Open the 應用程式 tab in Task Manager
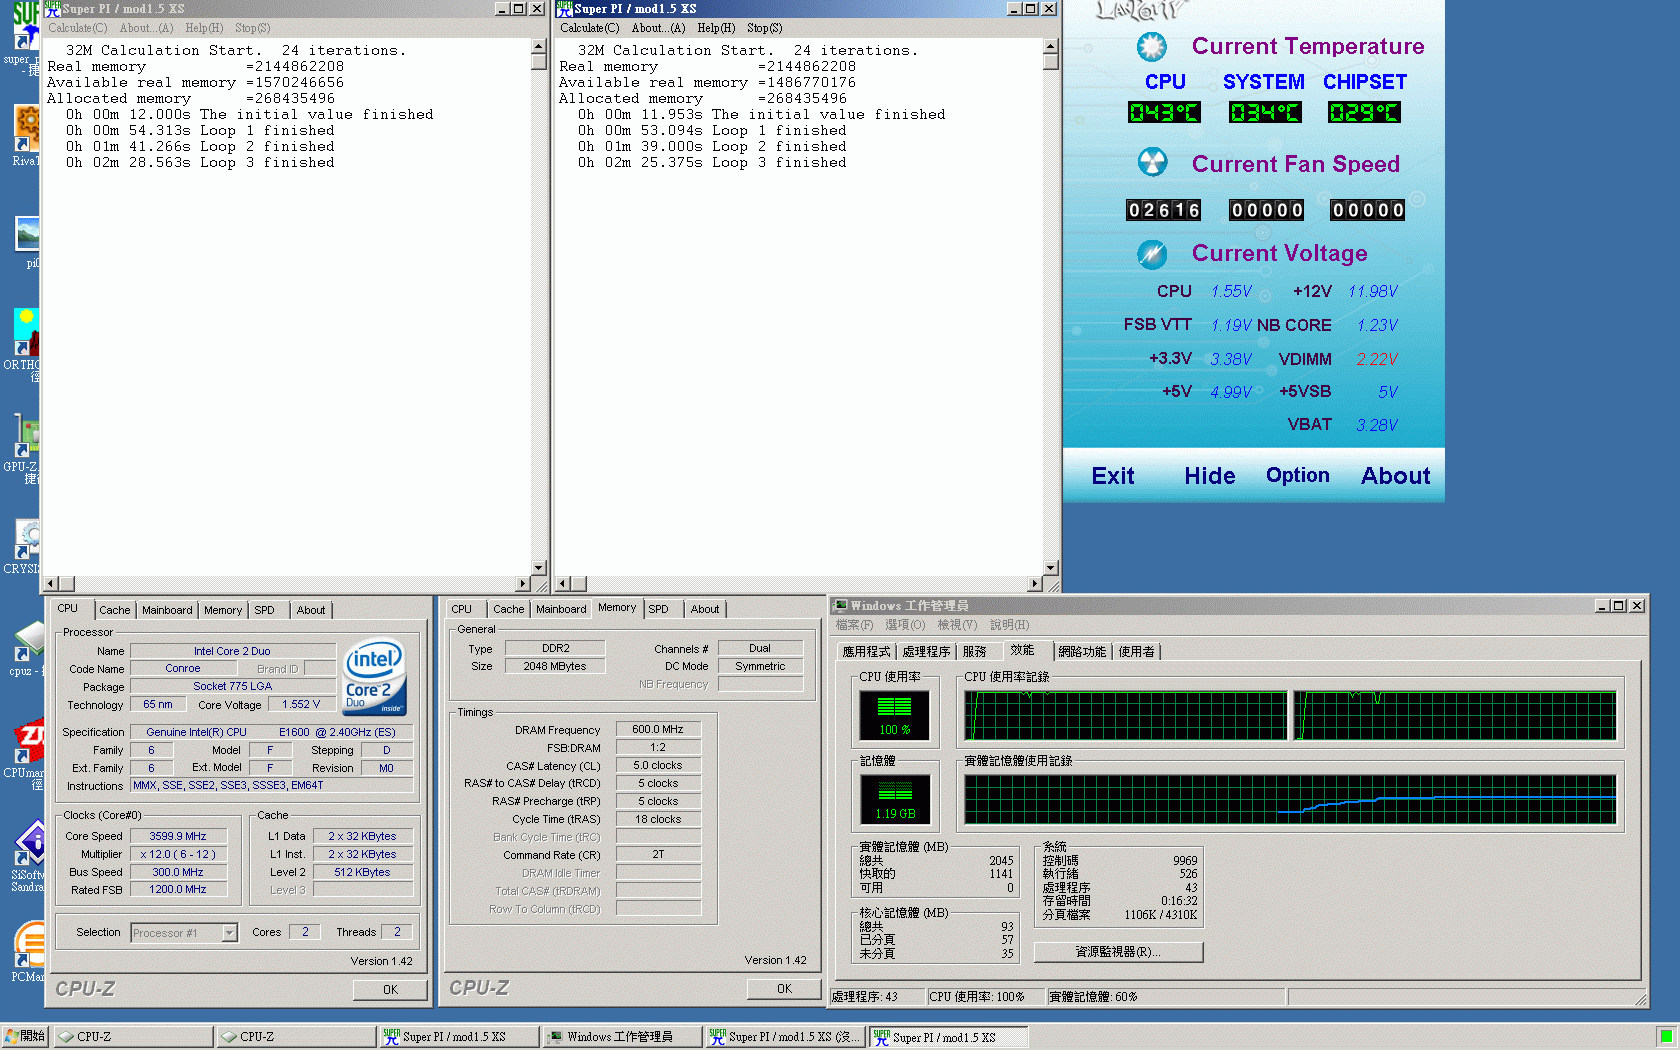The image size is (1680, 1050). click(x=866, y=651)
